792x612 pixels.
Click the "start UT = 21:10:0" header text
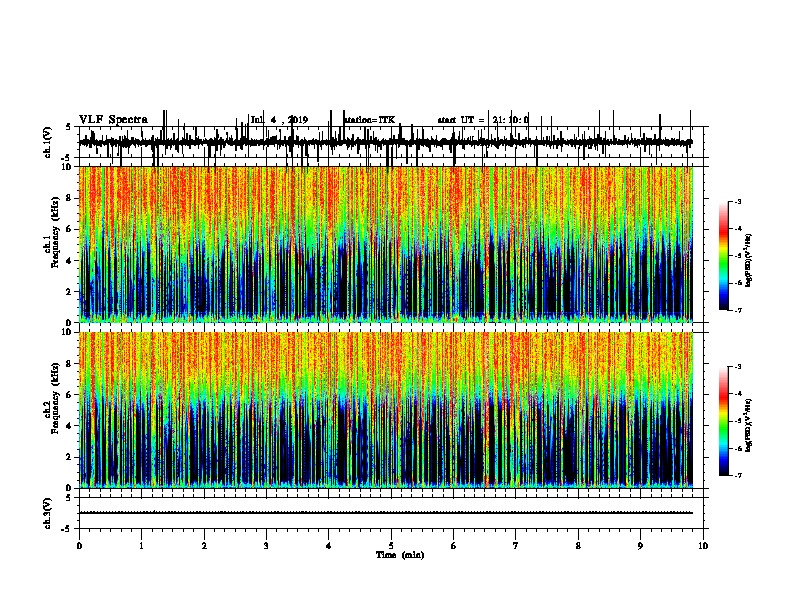coord(483,120)
